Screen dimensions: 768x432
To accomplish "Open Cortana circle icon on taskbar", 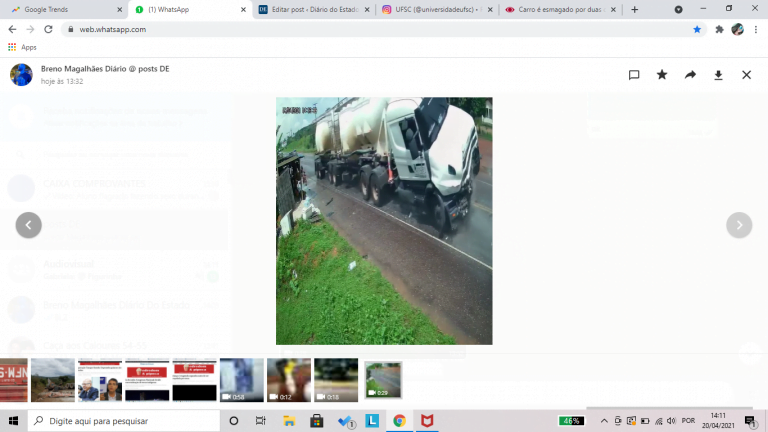I will pyautogui.click(x=234, y=421).
